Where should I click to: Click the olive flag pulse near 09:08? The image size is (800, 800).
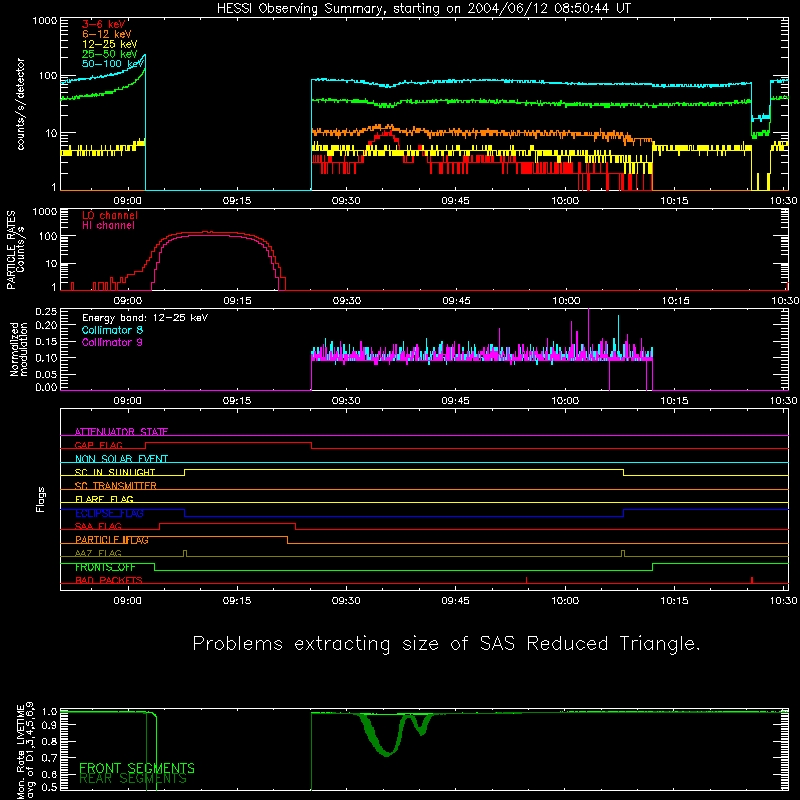(x=185, y=554)
